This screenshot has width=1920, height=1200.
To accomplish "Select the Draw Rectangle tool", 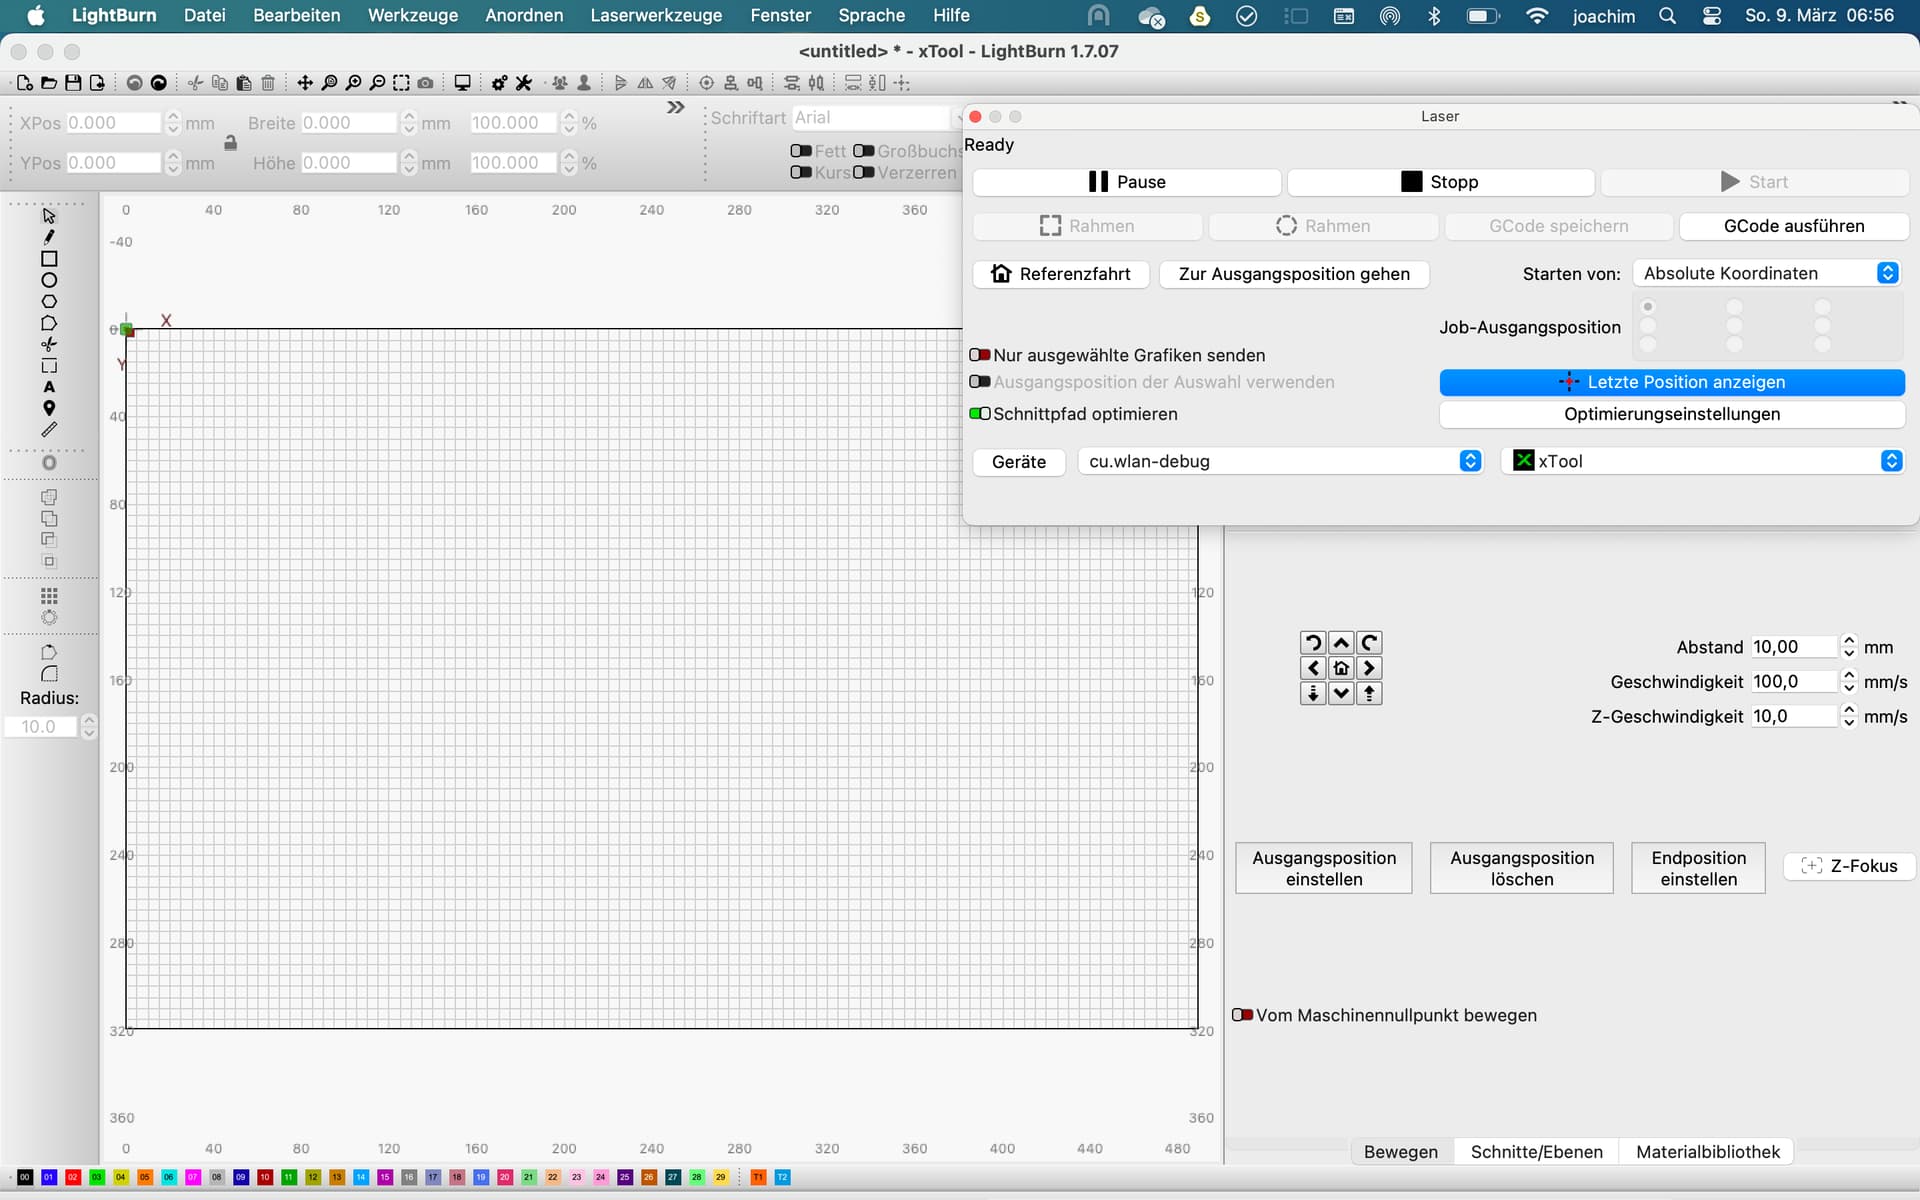I will coord(49,259).
